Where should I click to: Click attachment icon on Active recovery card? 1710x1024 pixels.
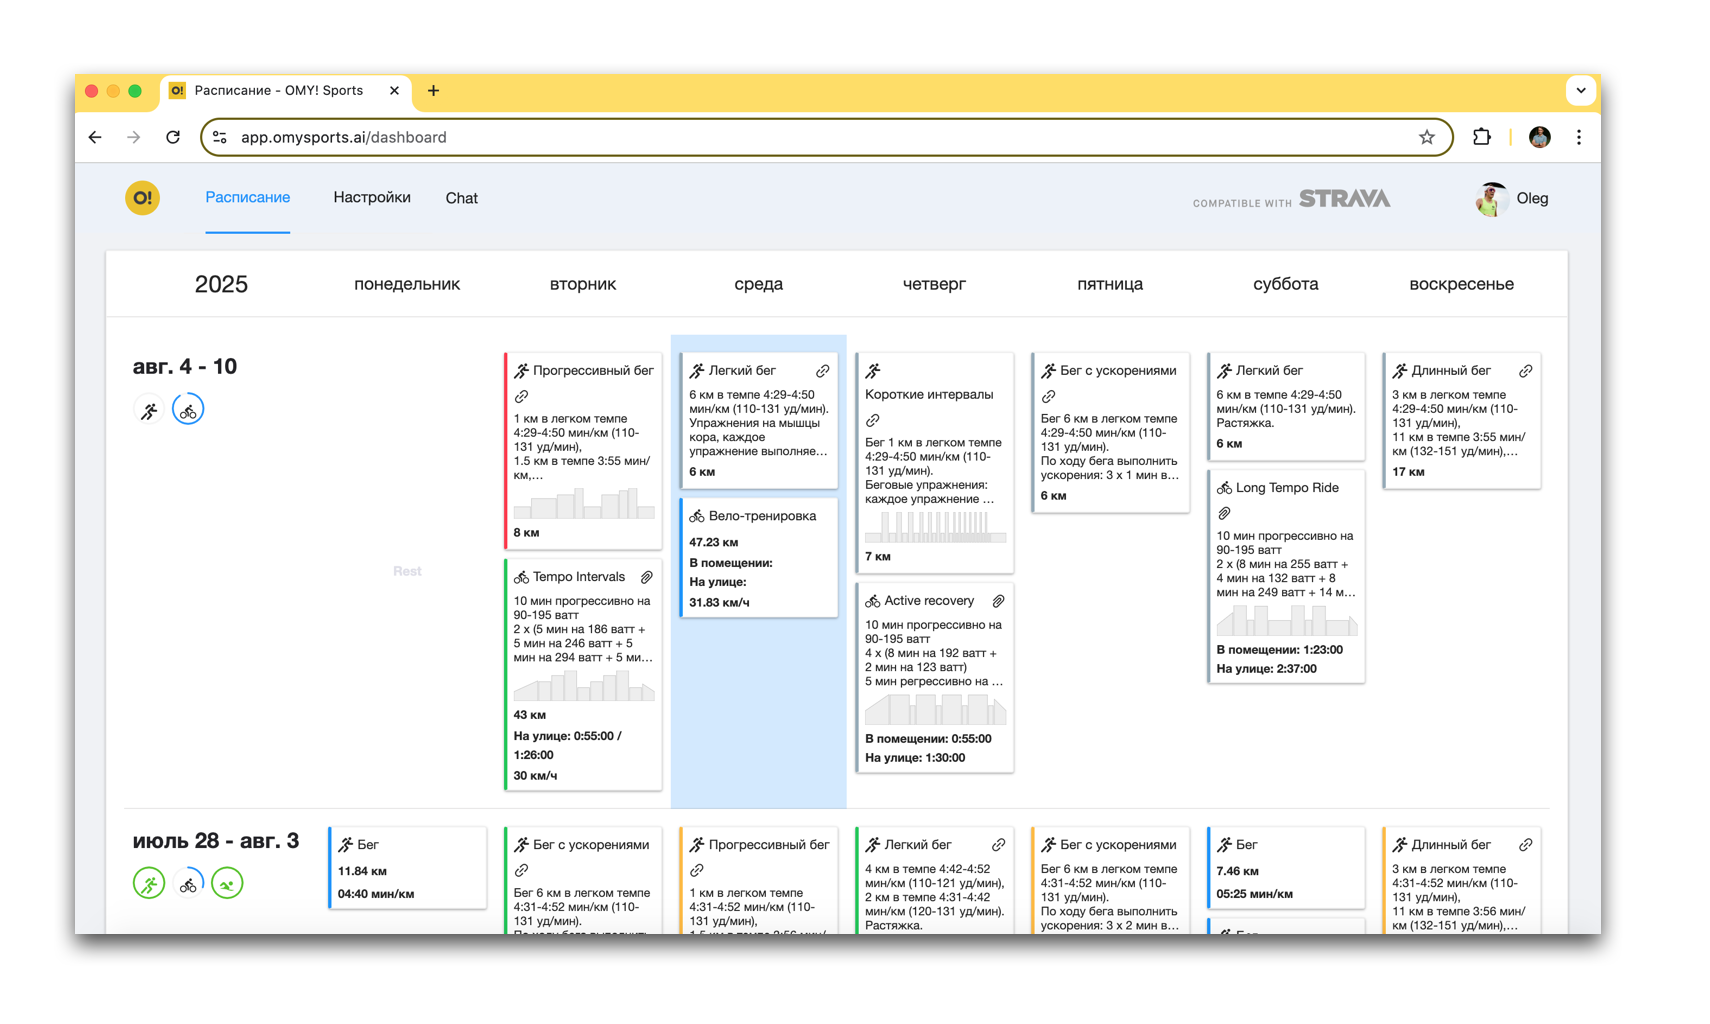pos(998,601)
